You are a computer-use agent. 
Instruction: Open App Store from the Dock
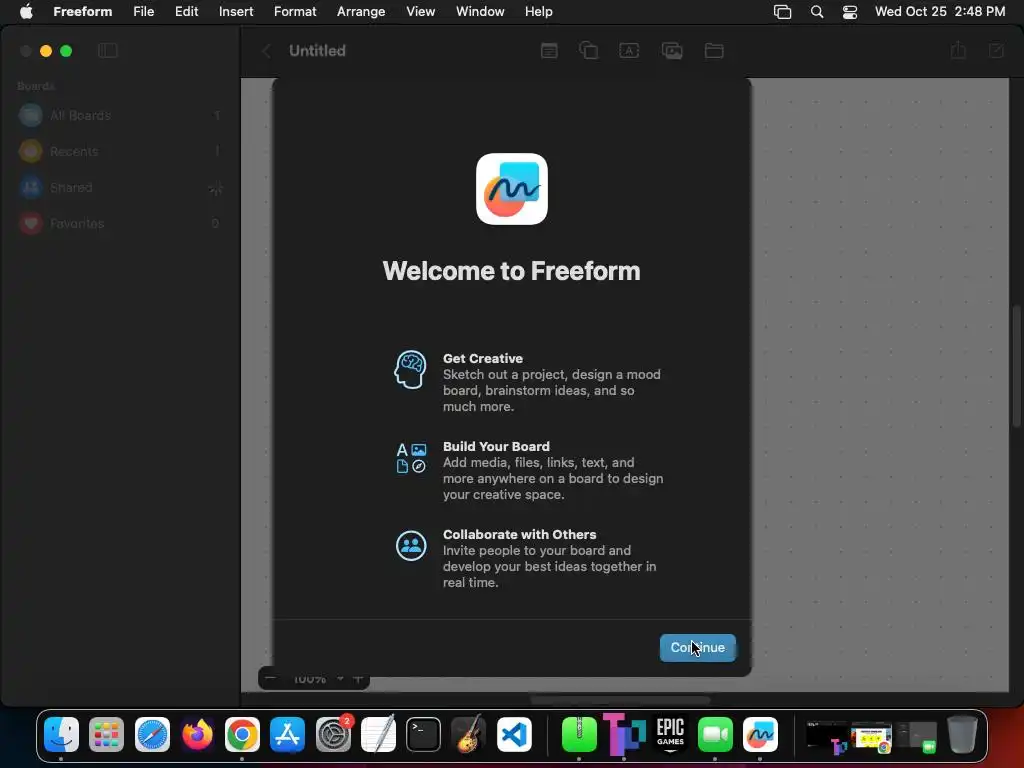[x=287, y=735]
